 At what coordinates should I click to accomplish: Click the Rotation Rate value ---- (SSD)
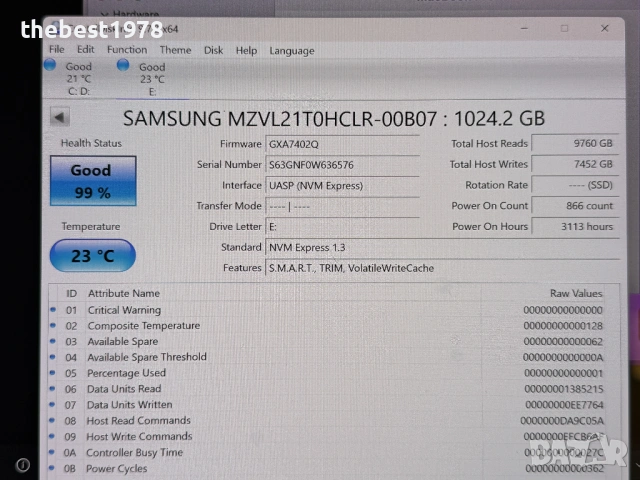[575, 185]
